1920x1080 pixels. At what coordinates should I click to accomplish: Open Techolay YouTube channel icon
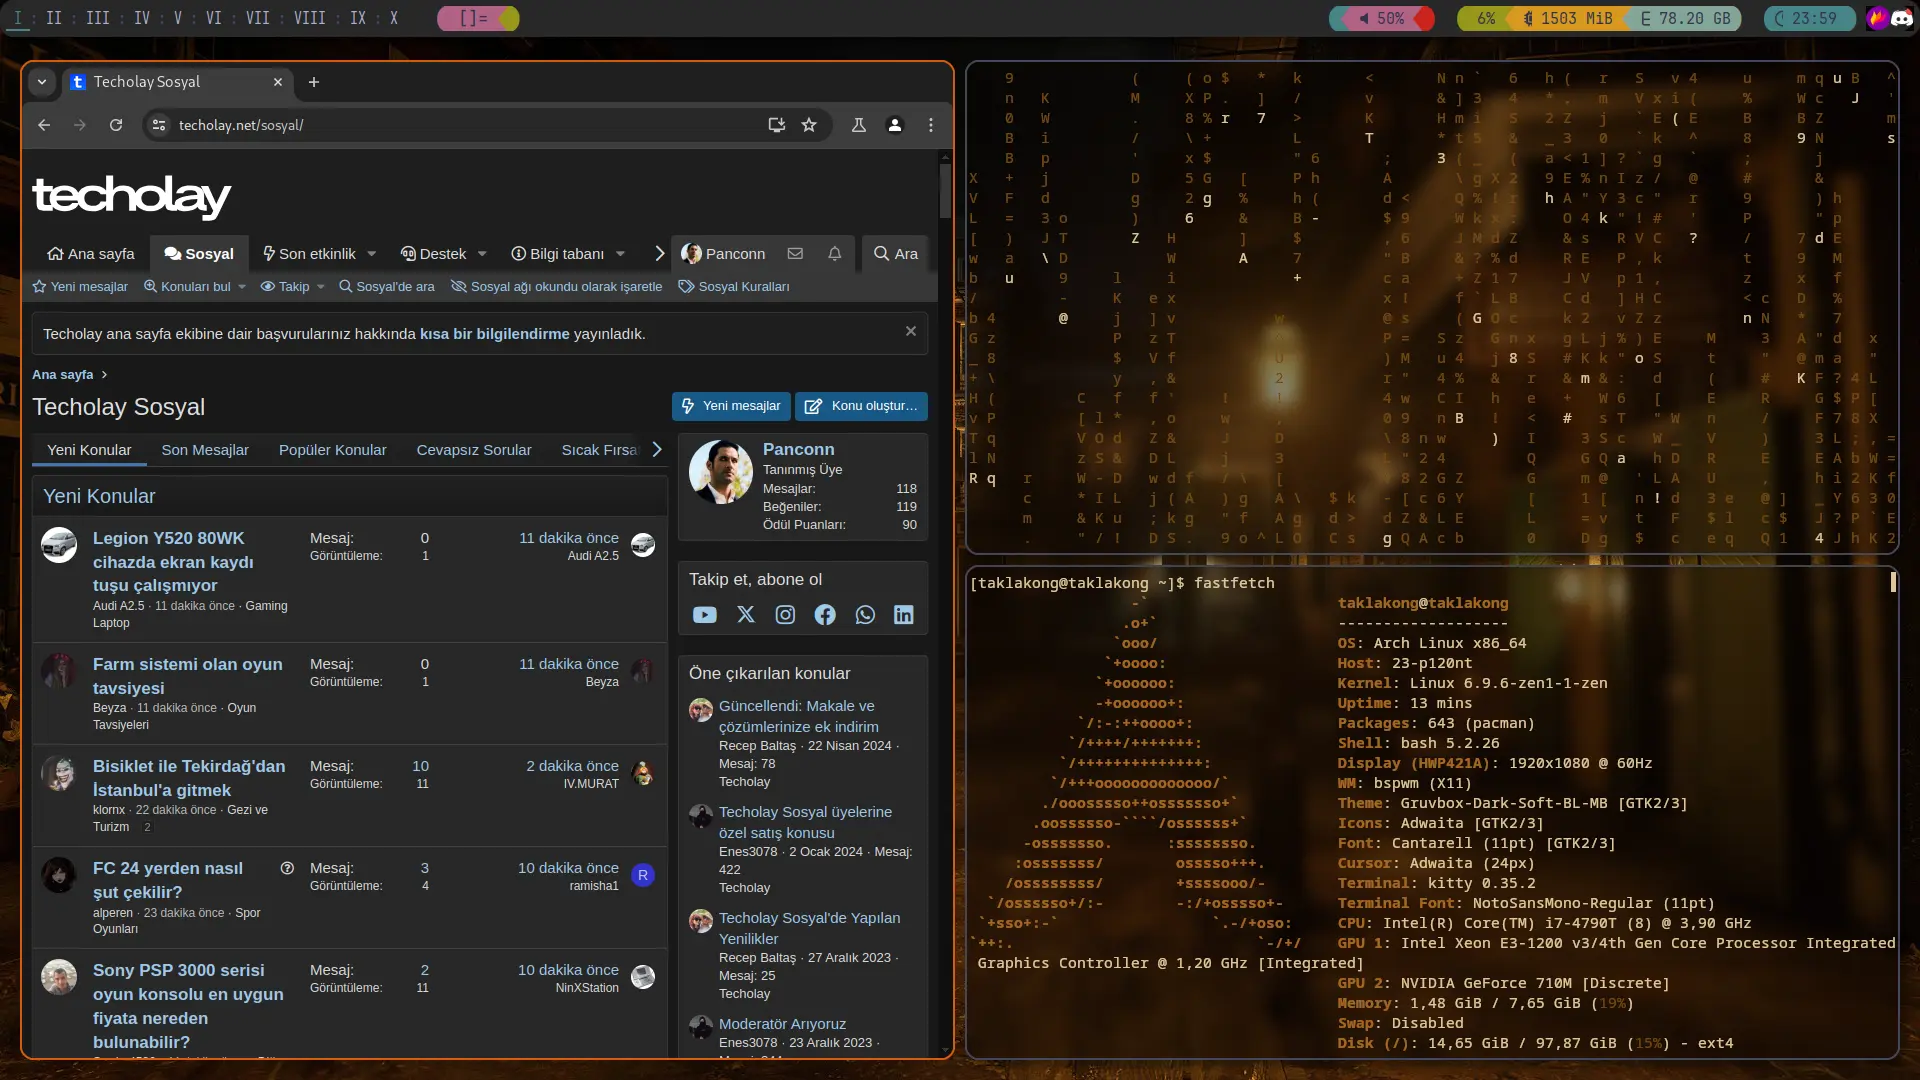coord(705,615)
